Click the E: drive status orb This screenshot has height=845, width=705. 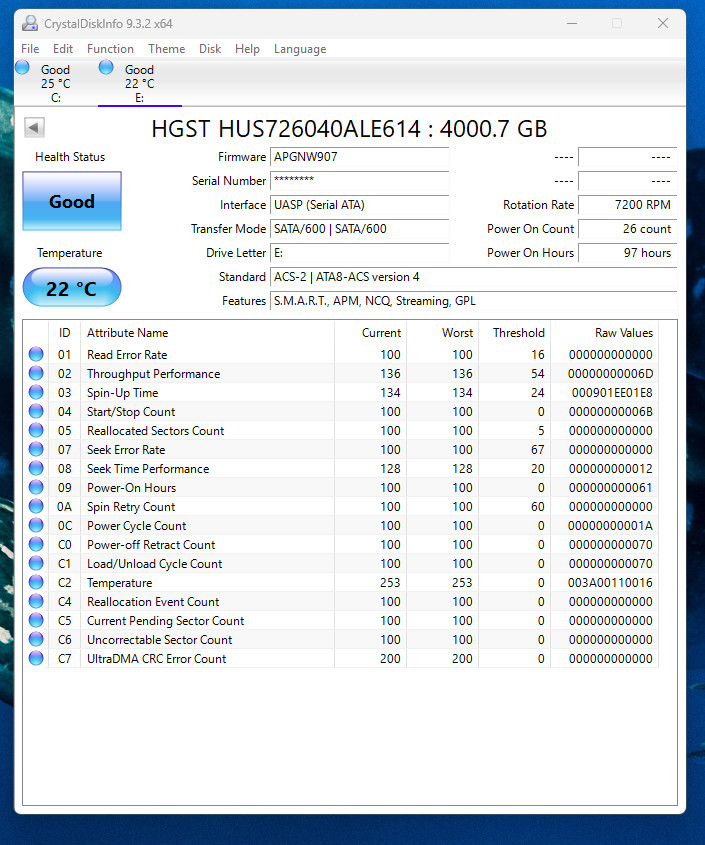click(x=106, y=67)
